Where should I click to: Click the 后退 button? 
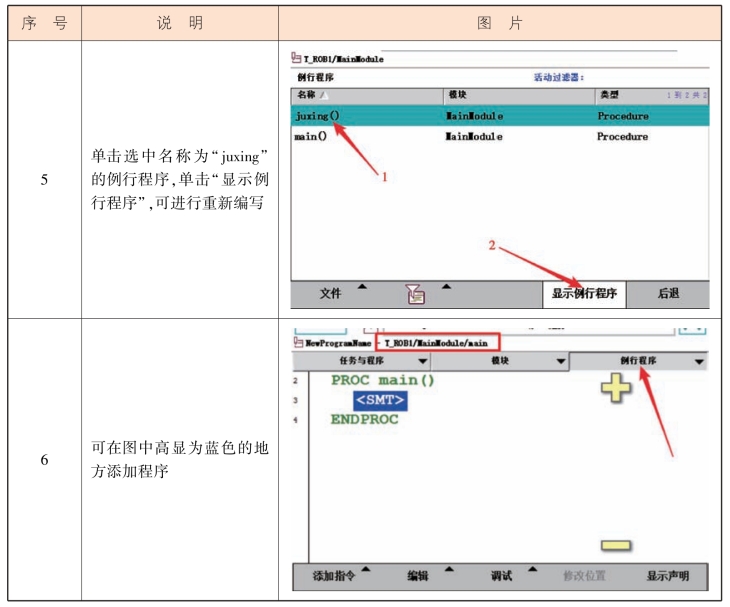pos(668,294)
